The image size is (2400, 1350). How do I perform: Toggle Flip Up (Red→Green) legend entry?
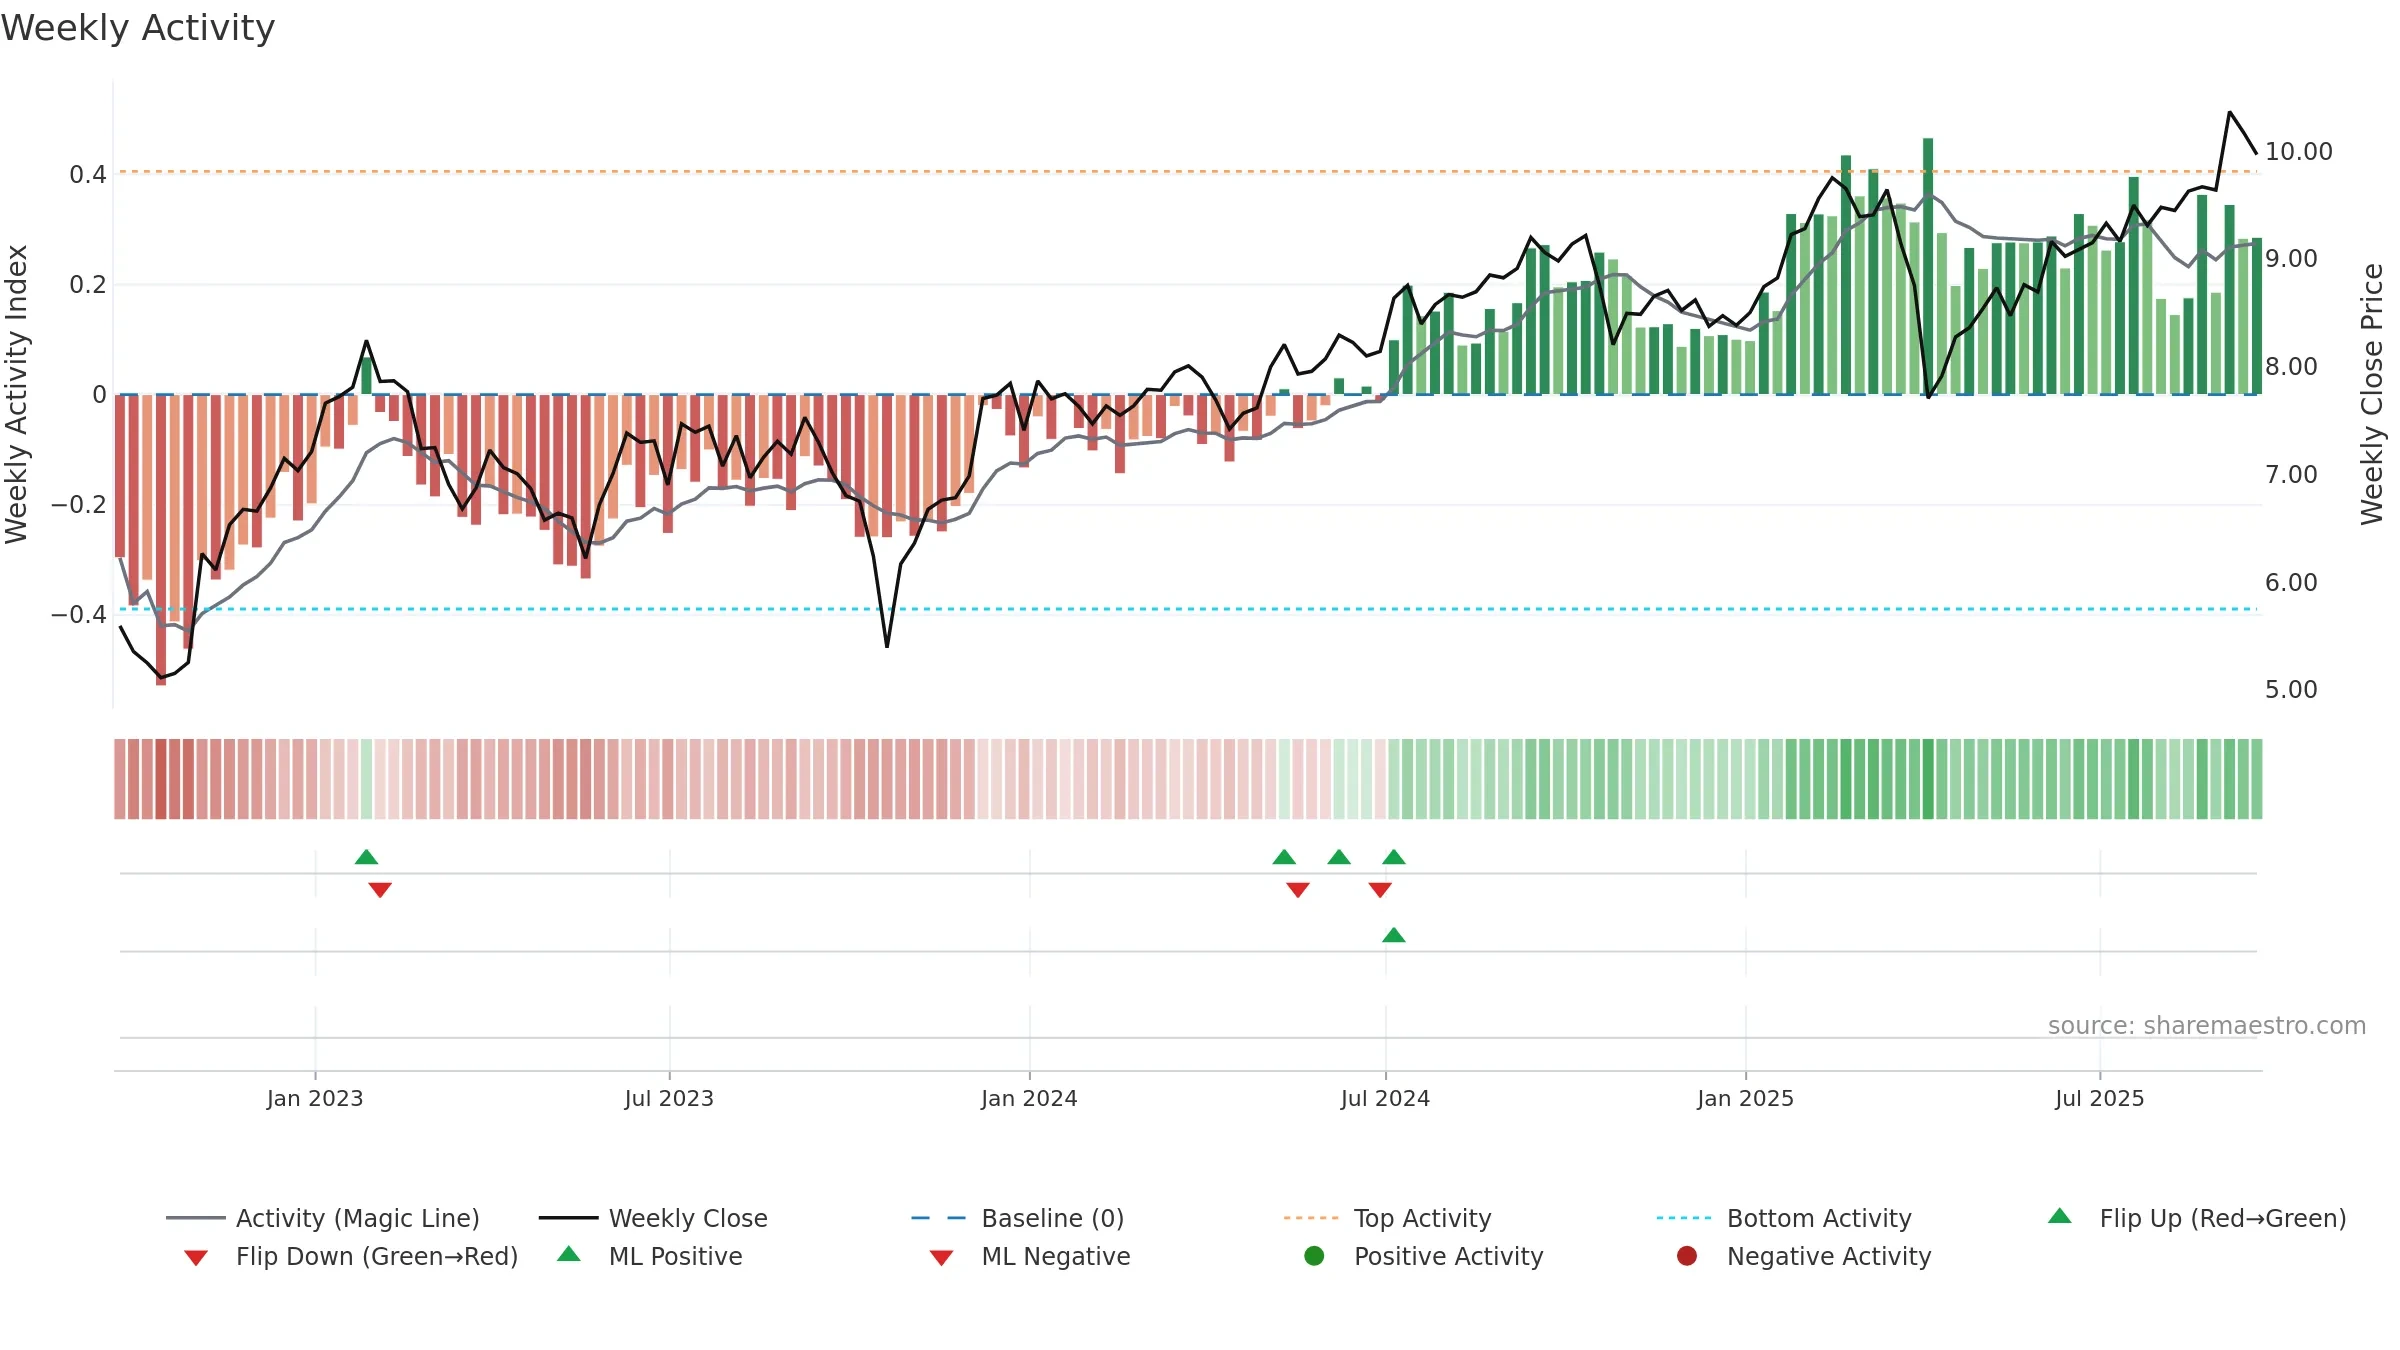[2196, 1218]
